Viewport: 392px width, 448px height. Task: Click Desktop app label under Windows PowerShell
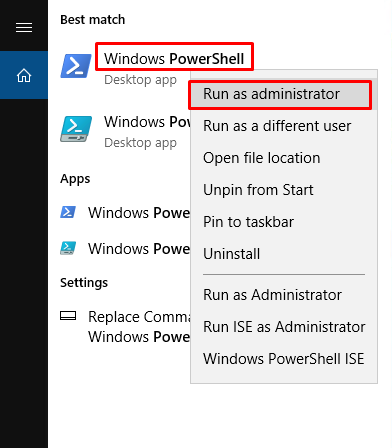tap(140, 80)
